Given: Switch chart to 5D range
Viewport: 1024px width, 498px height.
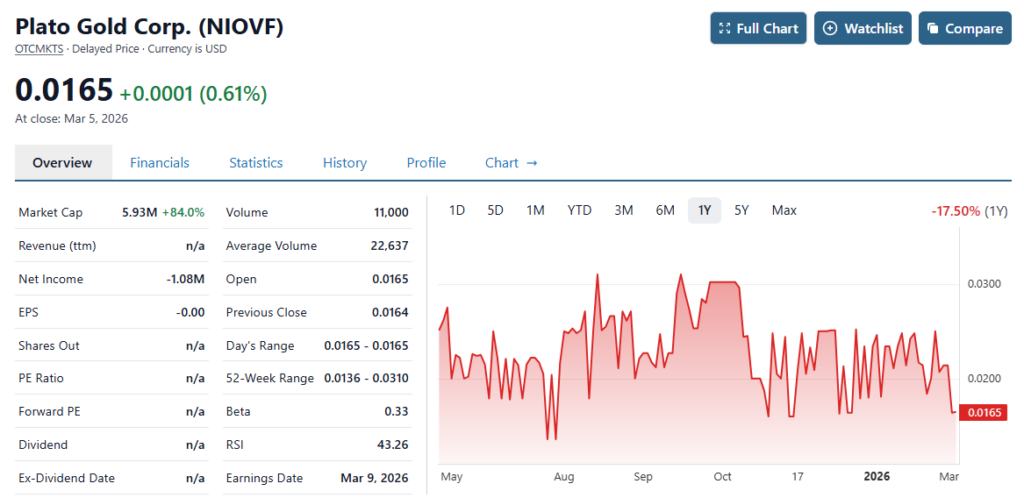Looking at the screenshot, I should click(495, 210).
